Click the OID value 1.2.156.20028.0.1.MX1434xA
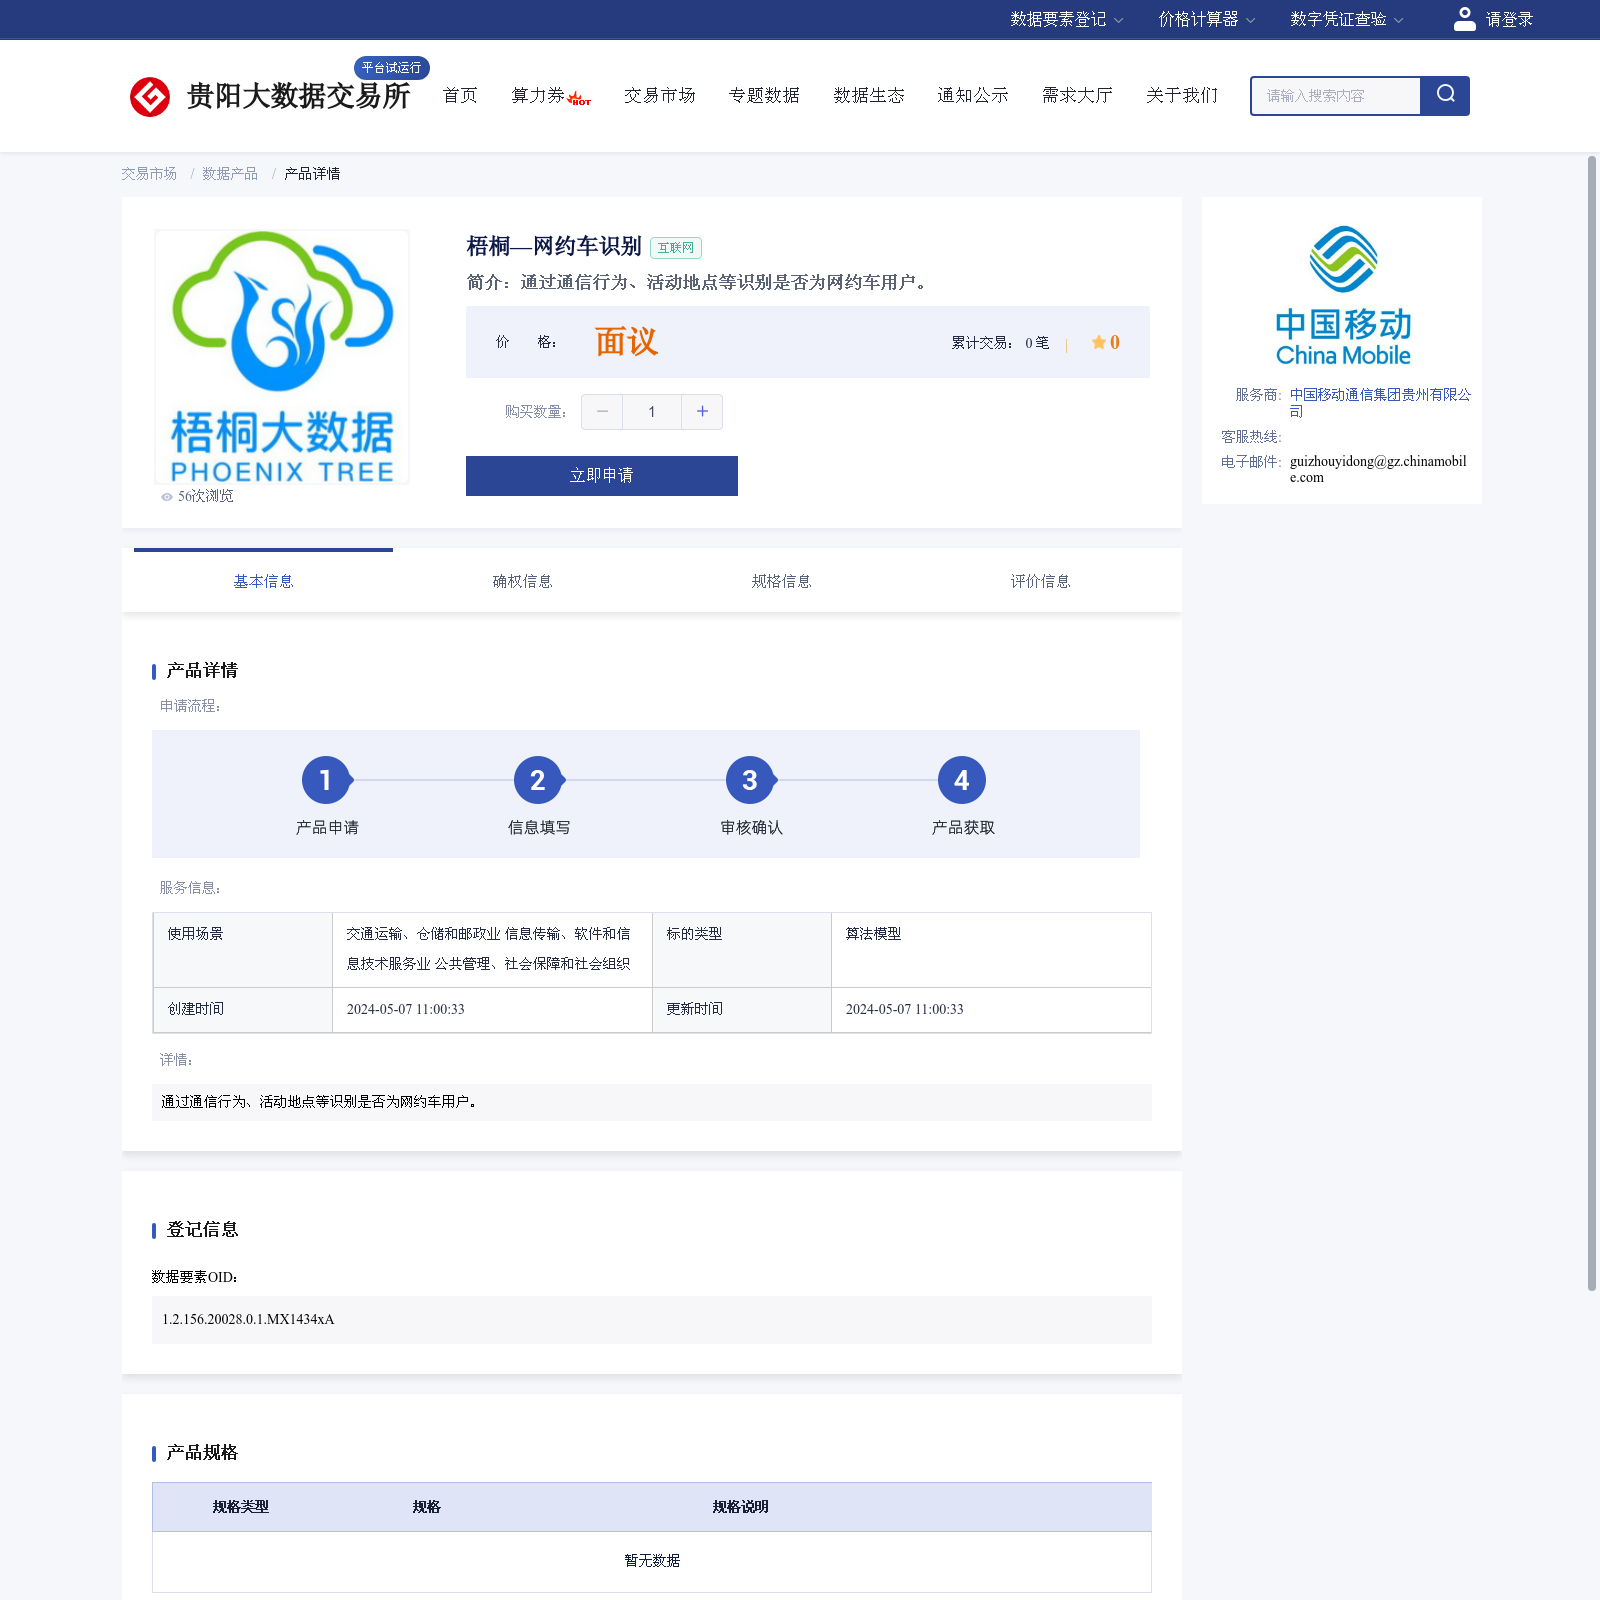The height and width of the screenshot is (1600, 1600). [x=248, y=1320]
